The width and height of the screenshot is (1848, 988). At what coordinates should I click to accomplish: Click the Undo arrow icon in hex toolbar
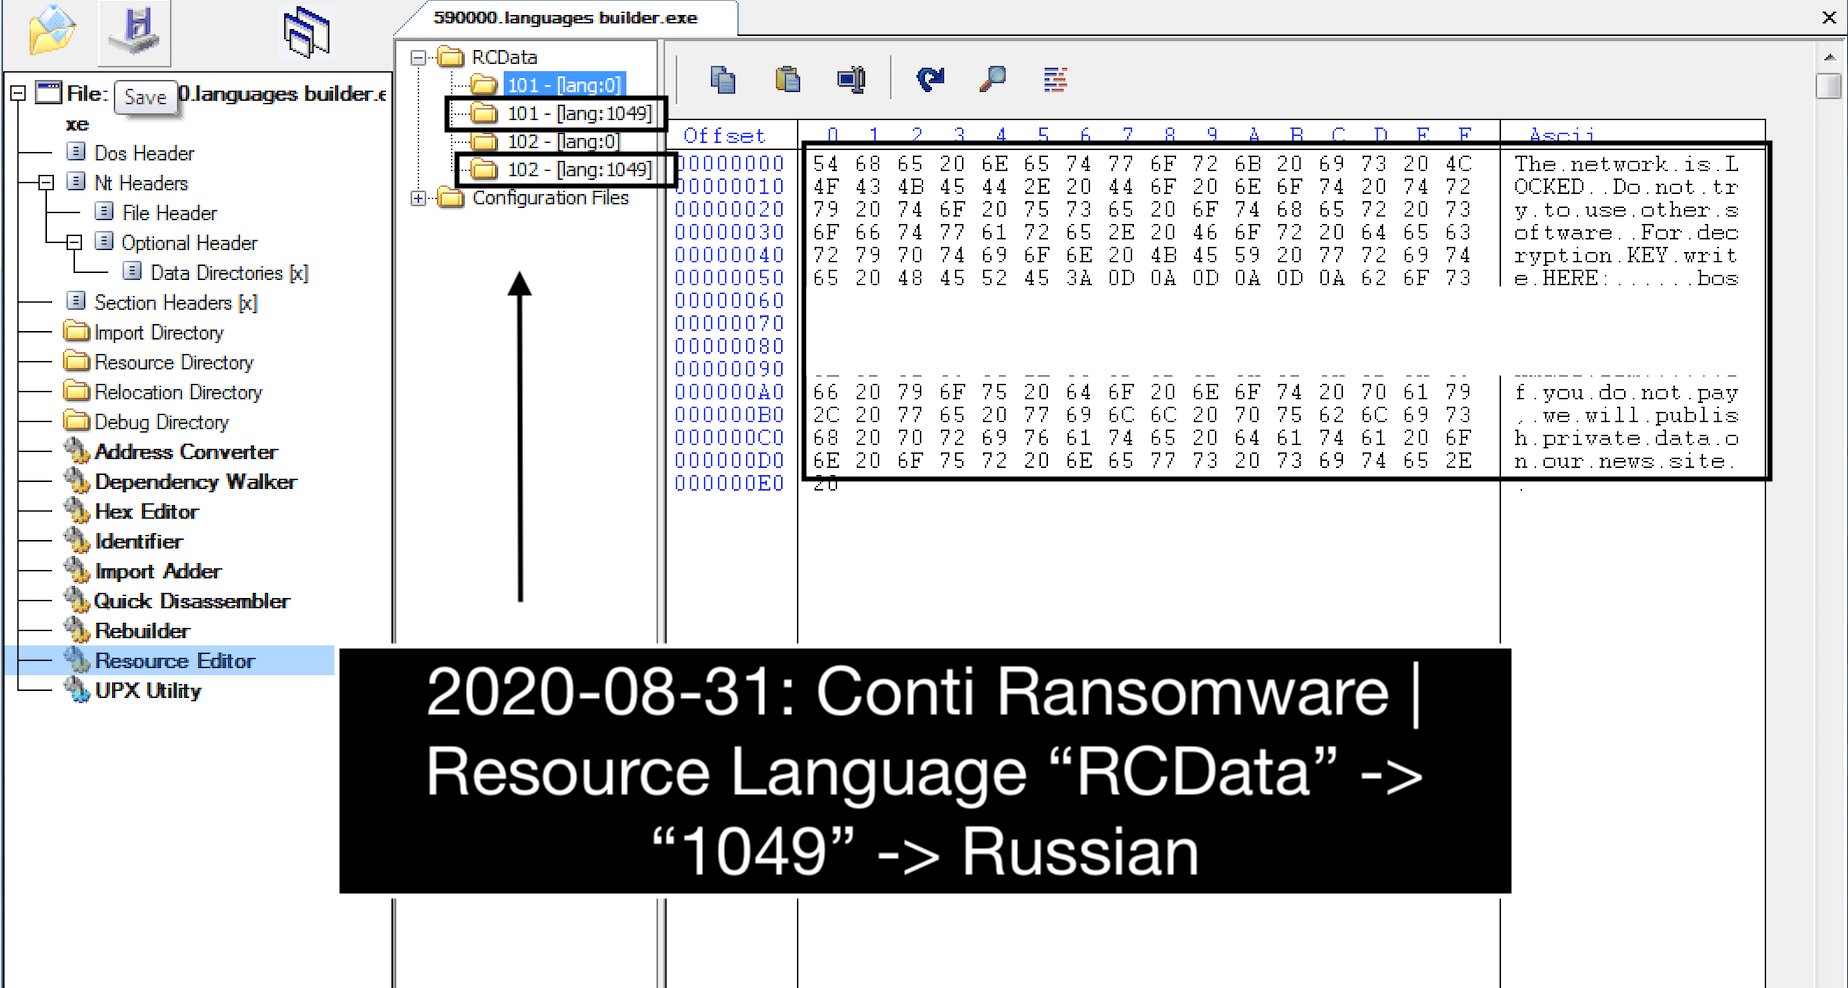tap(930, 79)
